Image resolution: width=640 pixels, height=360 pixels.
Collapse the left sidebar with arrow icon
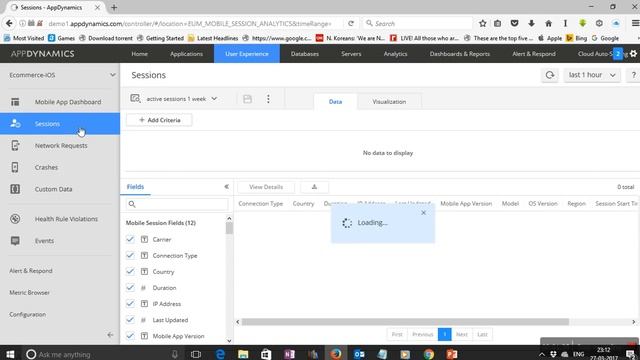111,335
